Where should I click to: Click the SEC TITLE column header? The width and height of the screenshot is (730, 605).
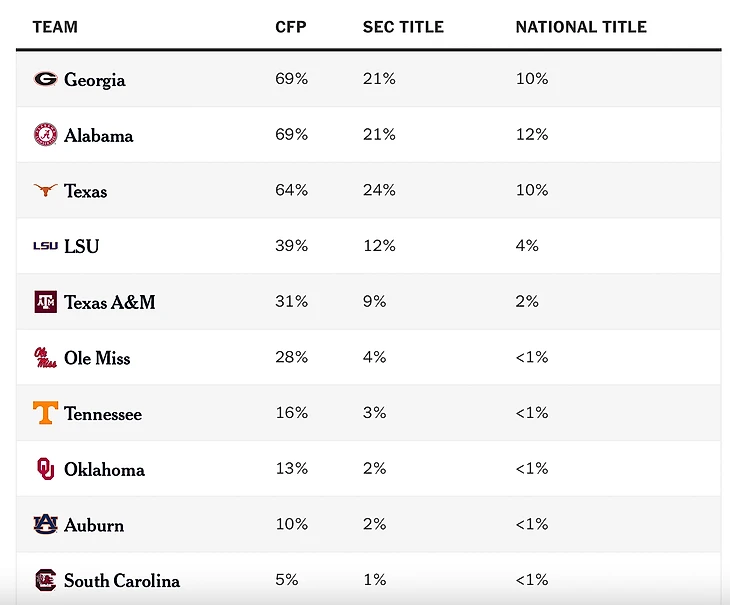coord(403,27)
